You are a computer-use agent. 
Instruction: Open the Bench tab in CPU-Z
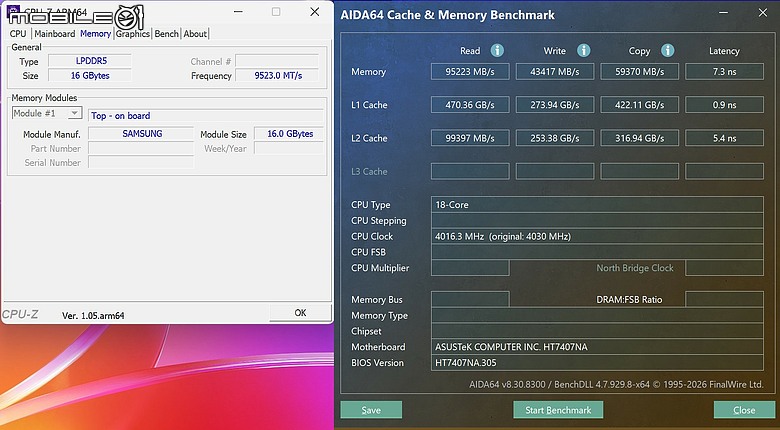pos(166,33)
